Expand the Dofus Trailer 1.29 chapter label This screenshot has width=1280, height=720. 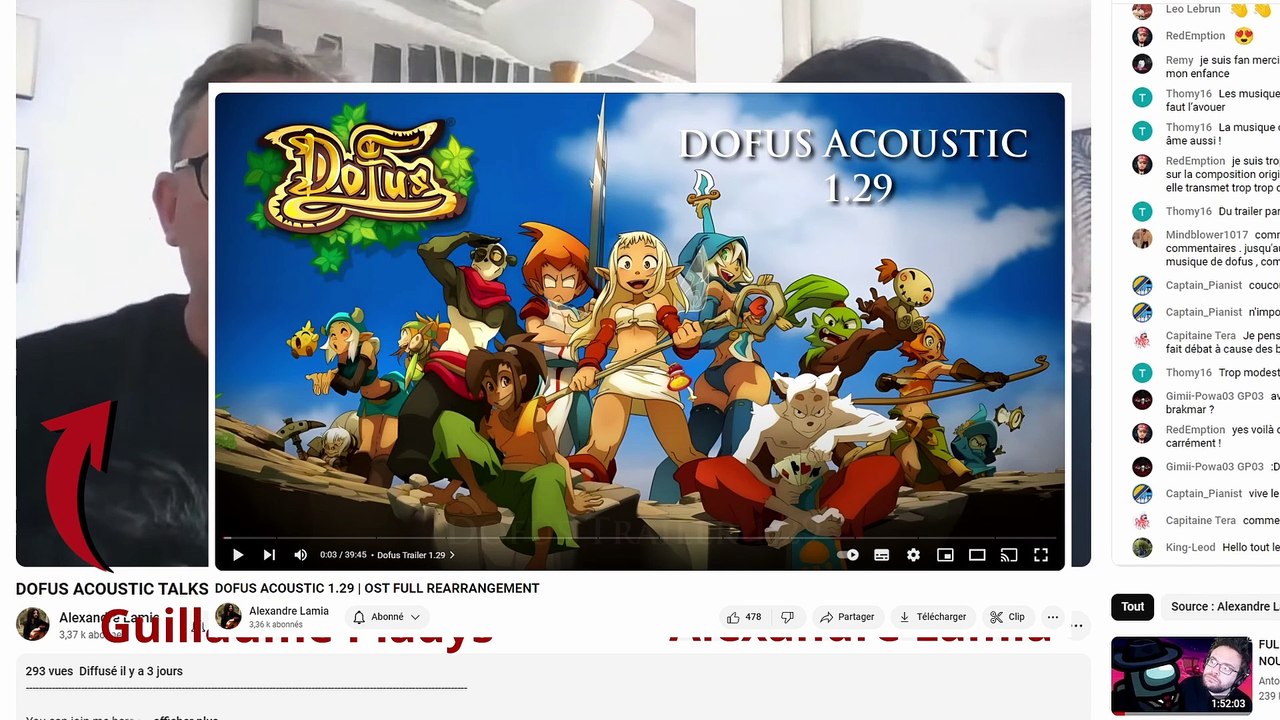(x=416, y=555)
